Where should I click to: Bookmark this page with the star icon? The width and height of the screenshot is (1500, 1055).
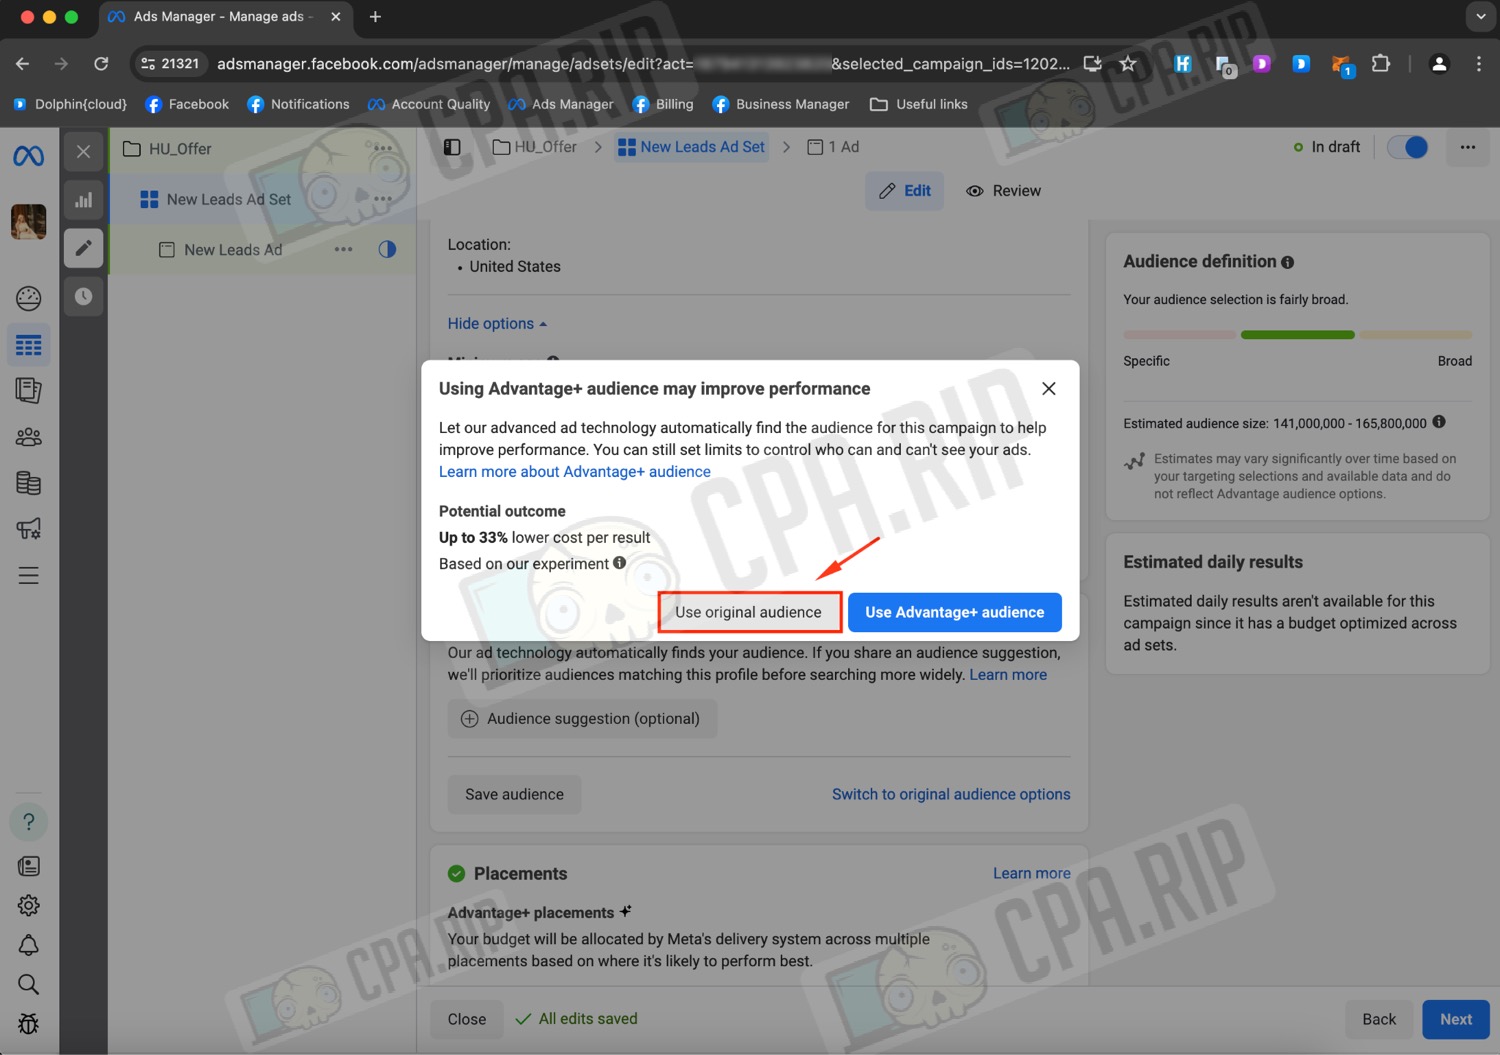point(1128,64)
